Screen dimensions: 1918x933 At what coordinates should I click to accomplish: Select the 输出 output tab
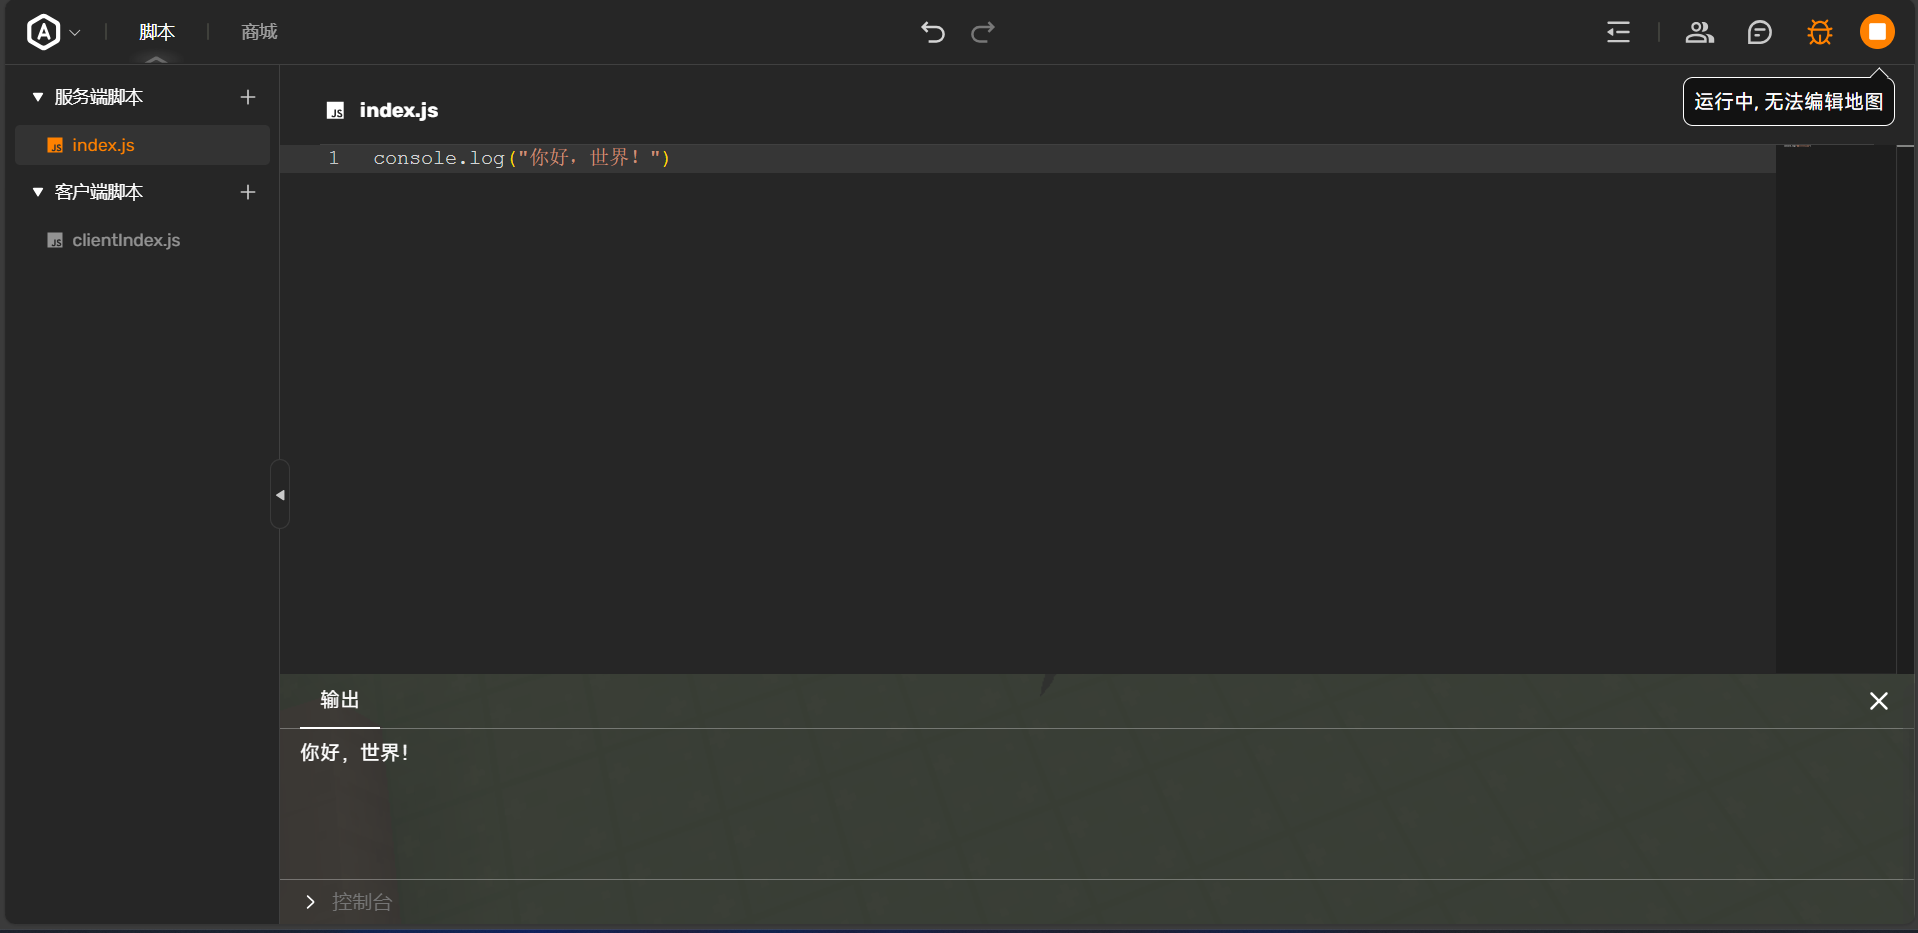click(339, 700)
